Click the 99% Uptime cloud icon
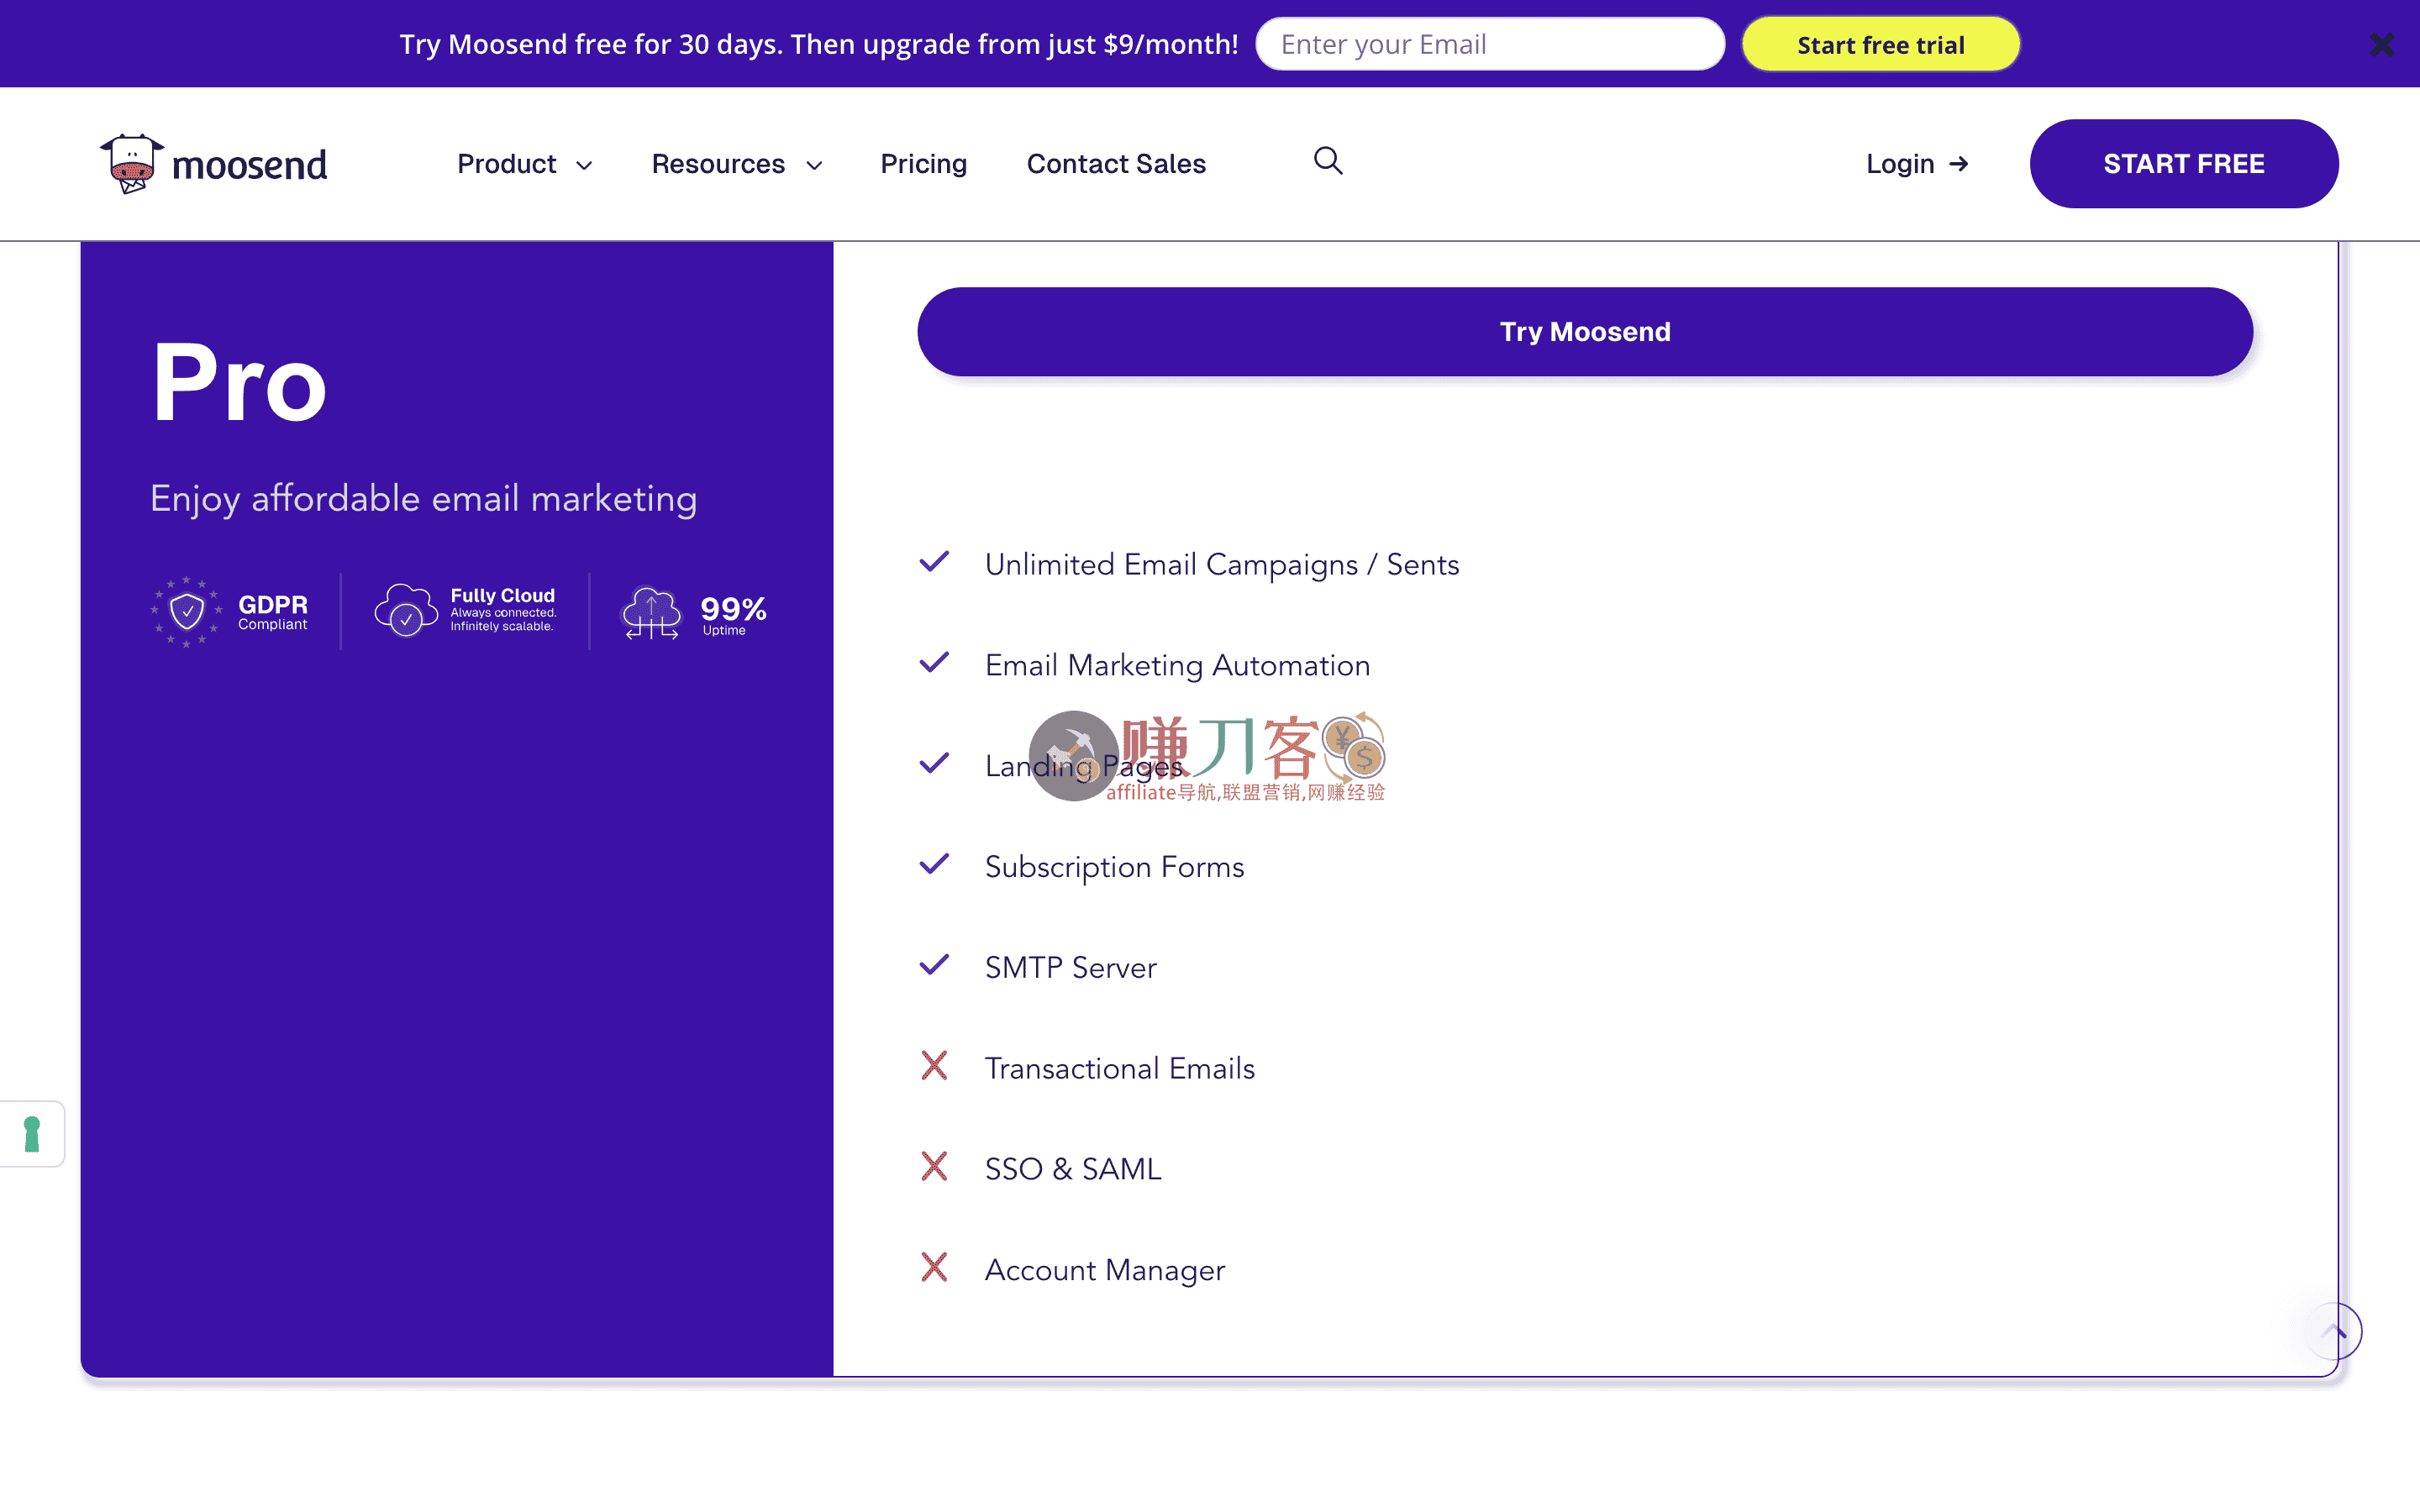Image resolution: width=2420 pixels, height=1512 pixels. tap(651, 612)
